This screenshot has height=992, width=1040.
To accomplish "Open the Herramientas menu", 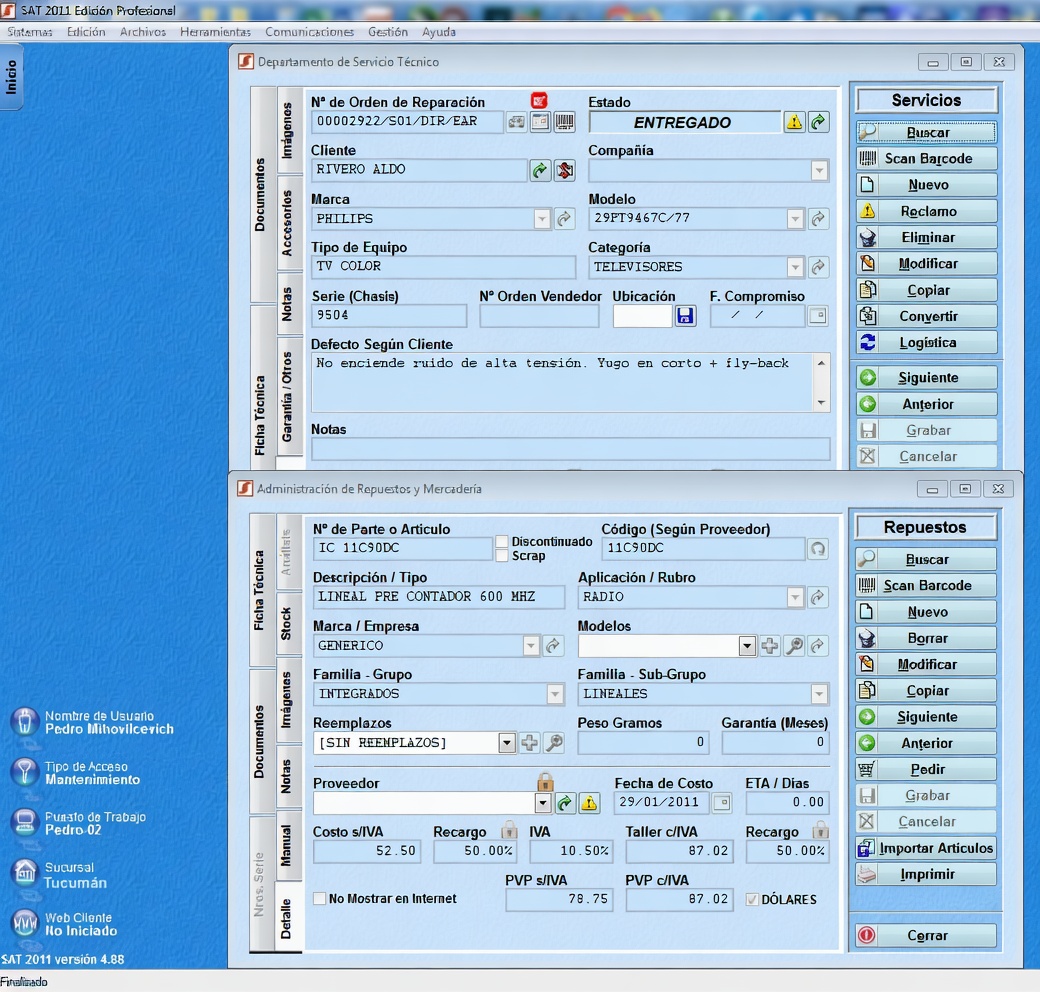I will tap(216, 32).
